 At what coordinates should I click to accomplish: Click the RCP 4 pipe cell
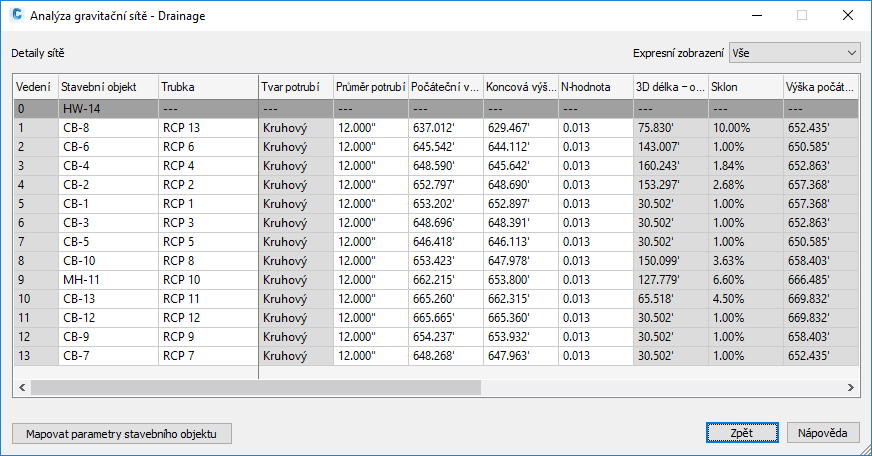click(x=209, y=166)
